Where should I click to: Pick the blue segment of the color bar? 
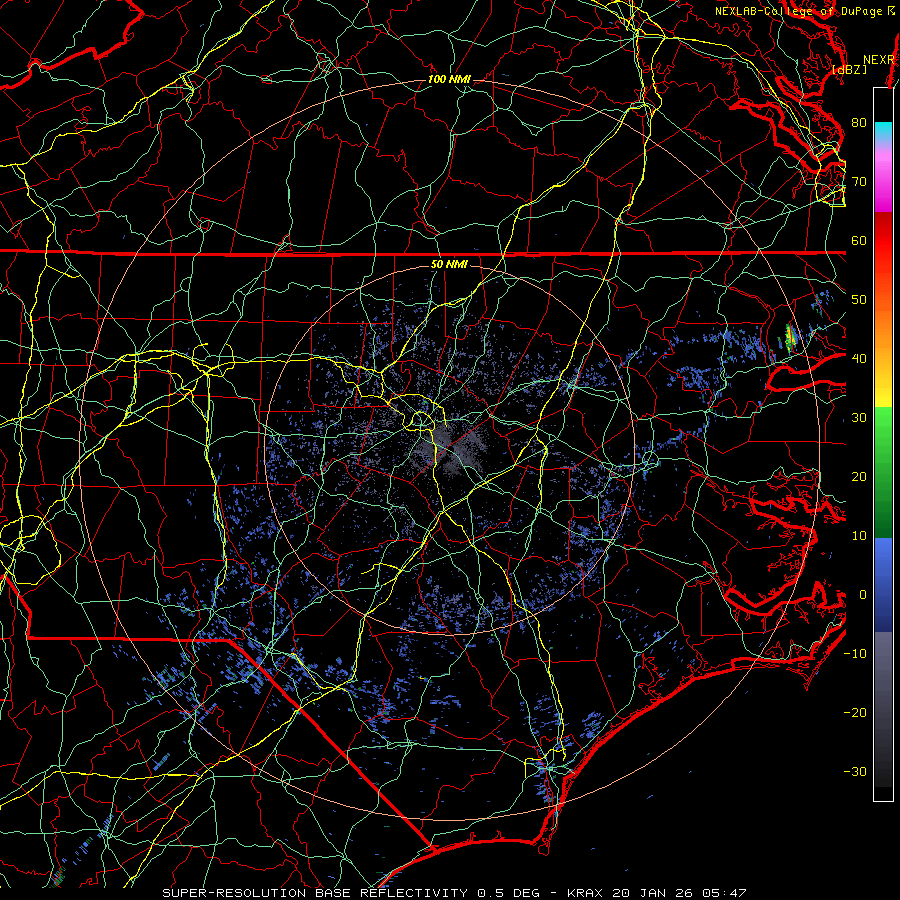click(x=883, y=585)
